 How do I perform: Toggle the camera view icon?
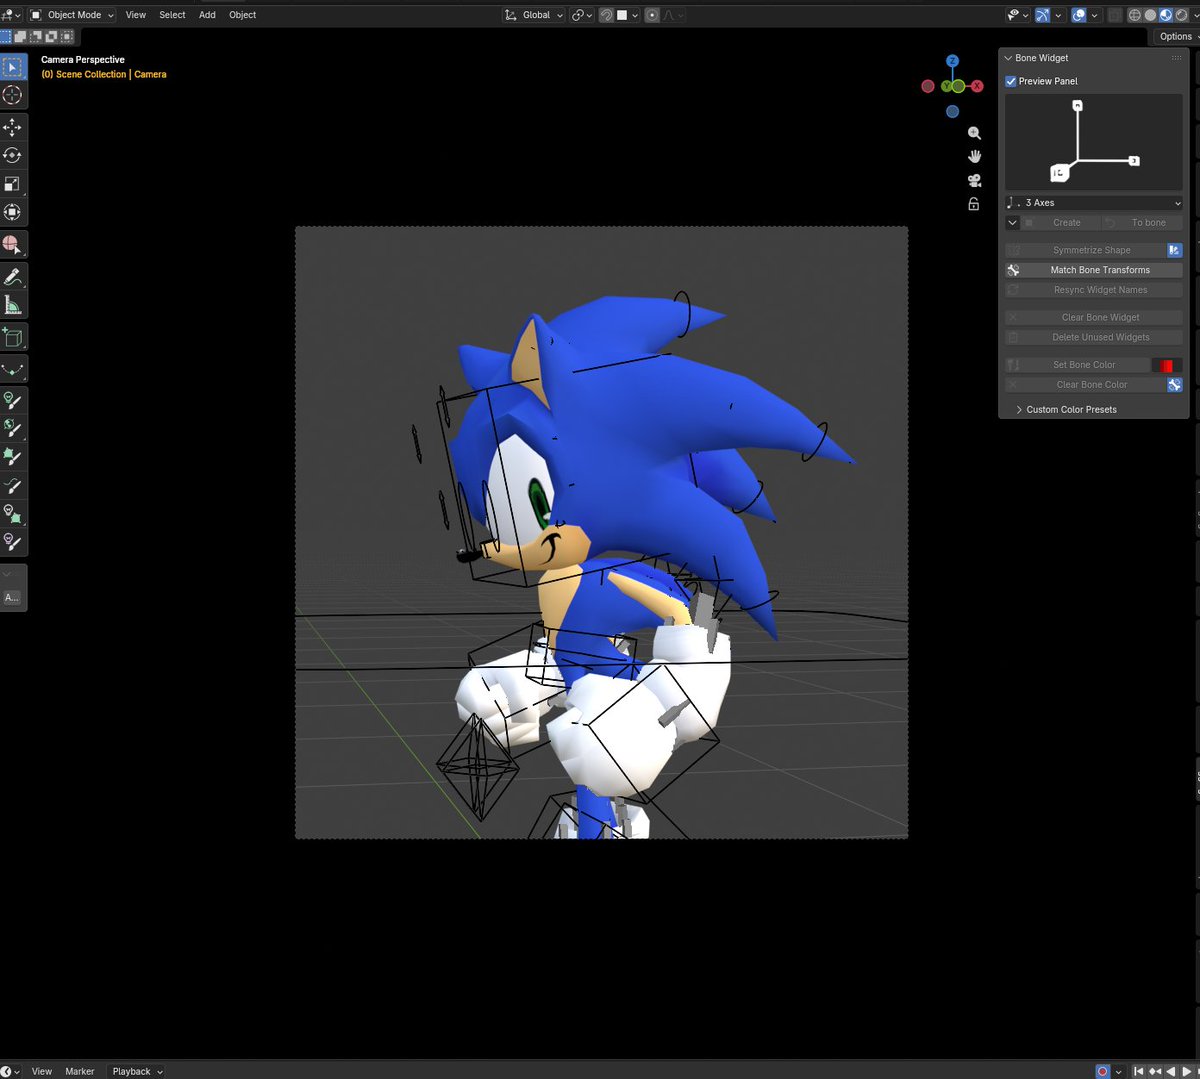click(x=974, y=181)
